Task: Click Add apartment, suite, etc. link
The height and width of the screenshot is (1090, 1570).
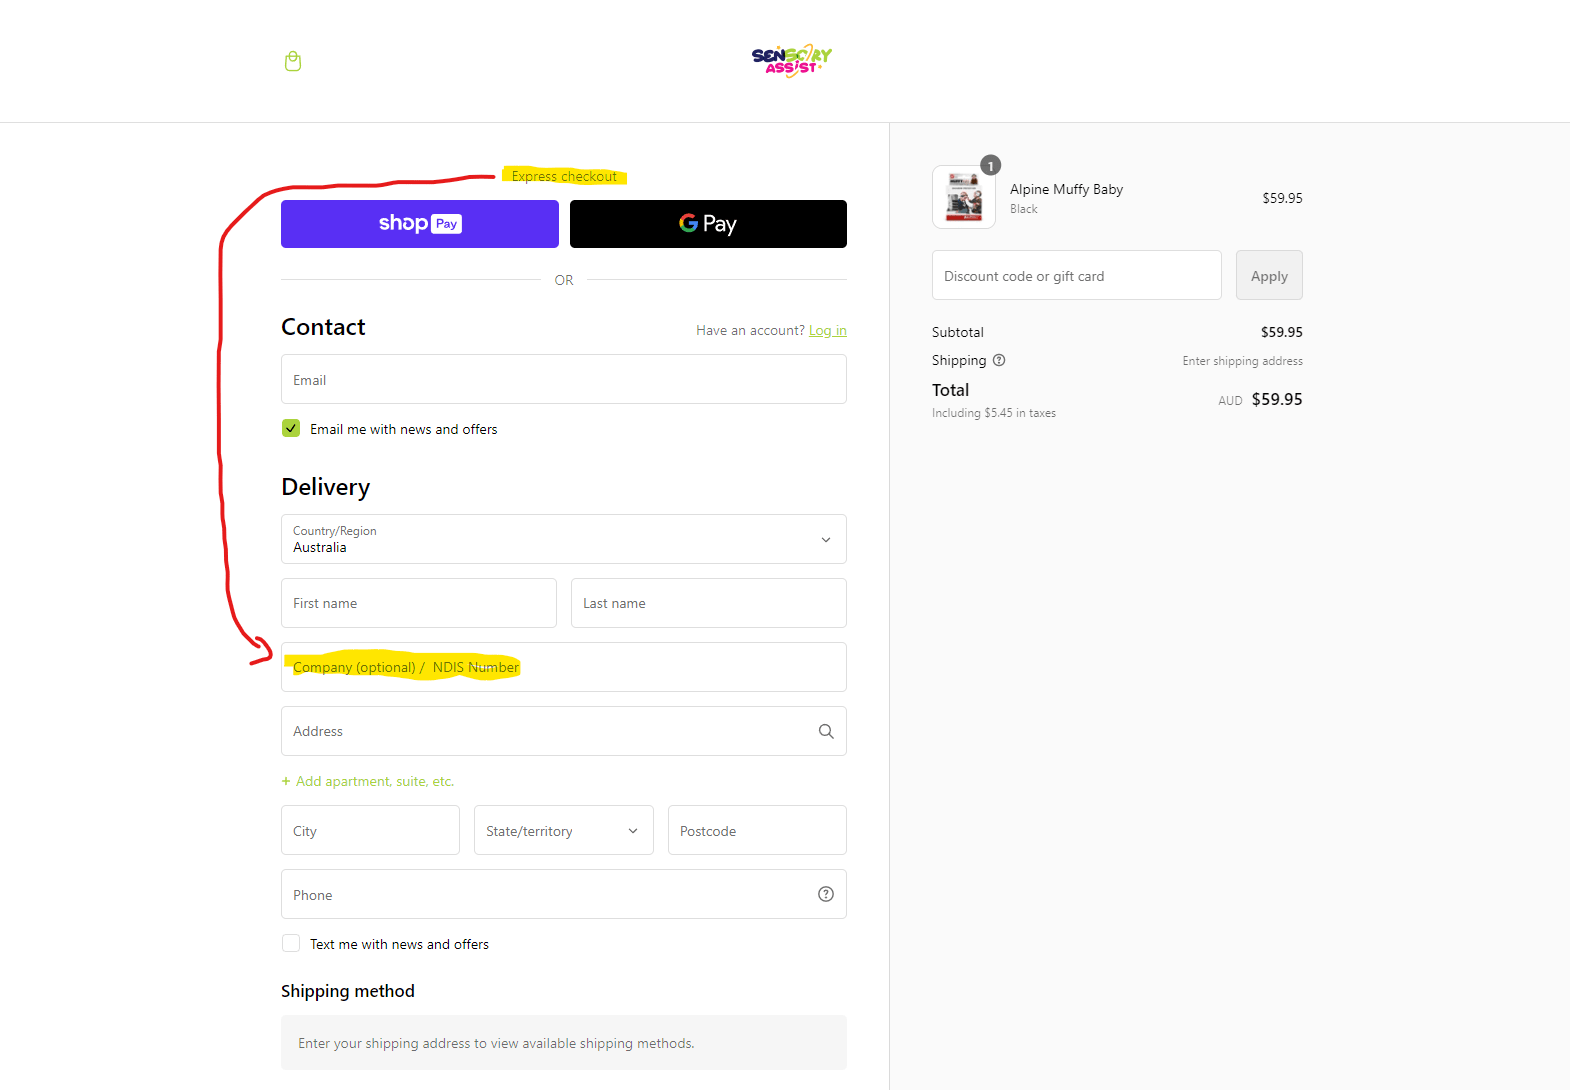Action: [375, 781]
